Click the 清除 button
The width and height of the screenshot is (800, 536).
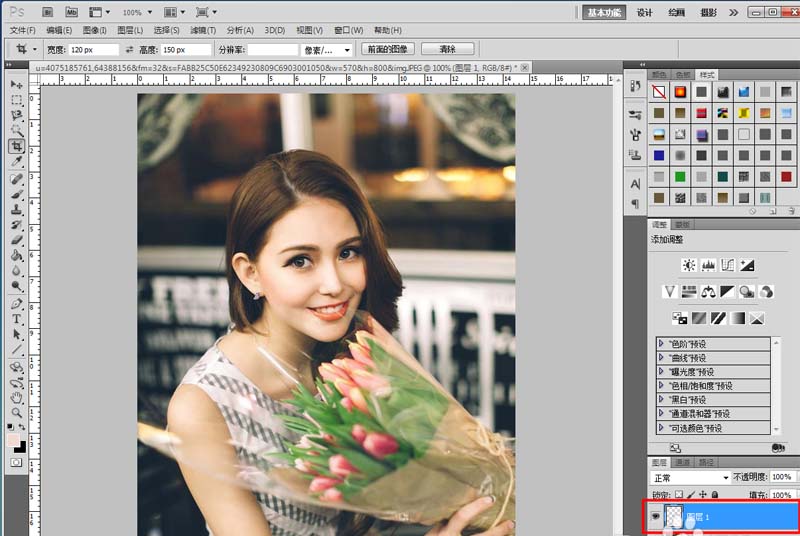coord(447,49)
